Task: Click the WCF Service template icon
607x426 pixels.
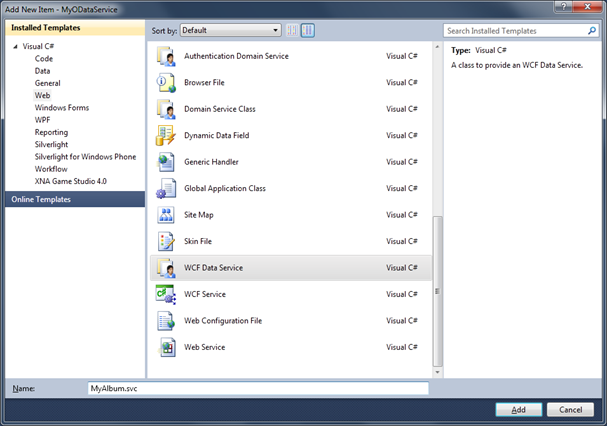Action: [x=166, y=294]
